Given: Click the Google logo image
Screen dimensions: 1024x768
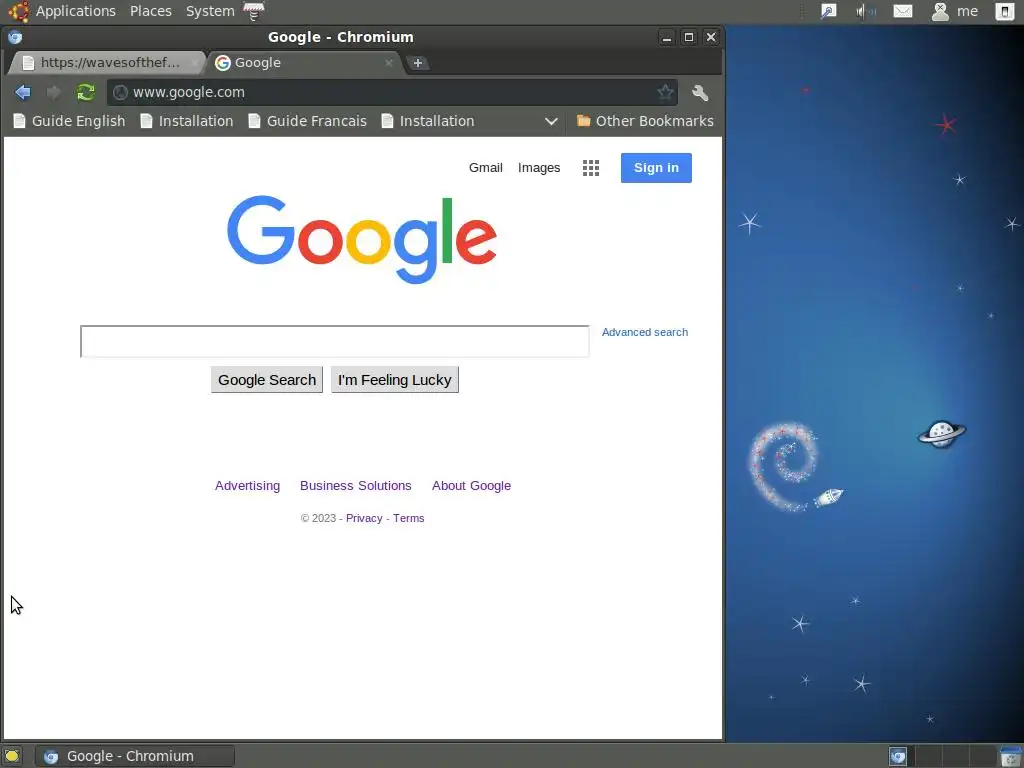Looking at the screenshot, I should [362, 239].
